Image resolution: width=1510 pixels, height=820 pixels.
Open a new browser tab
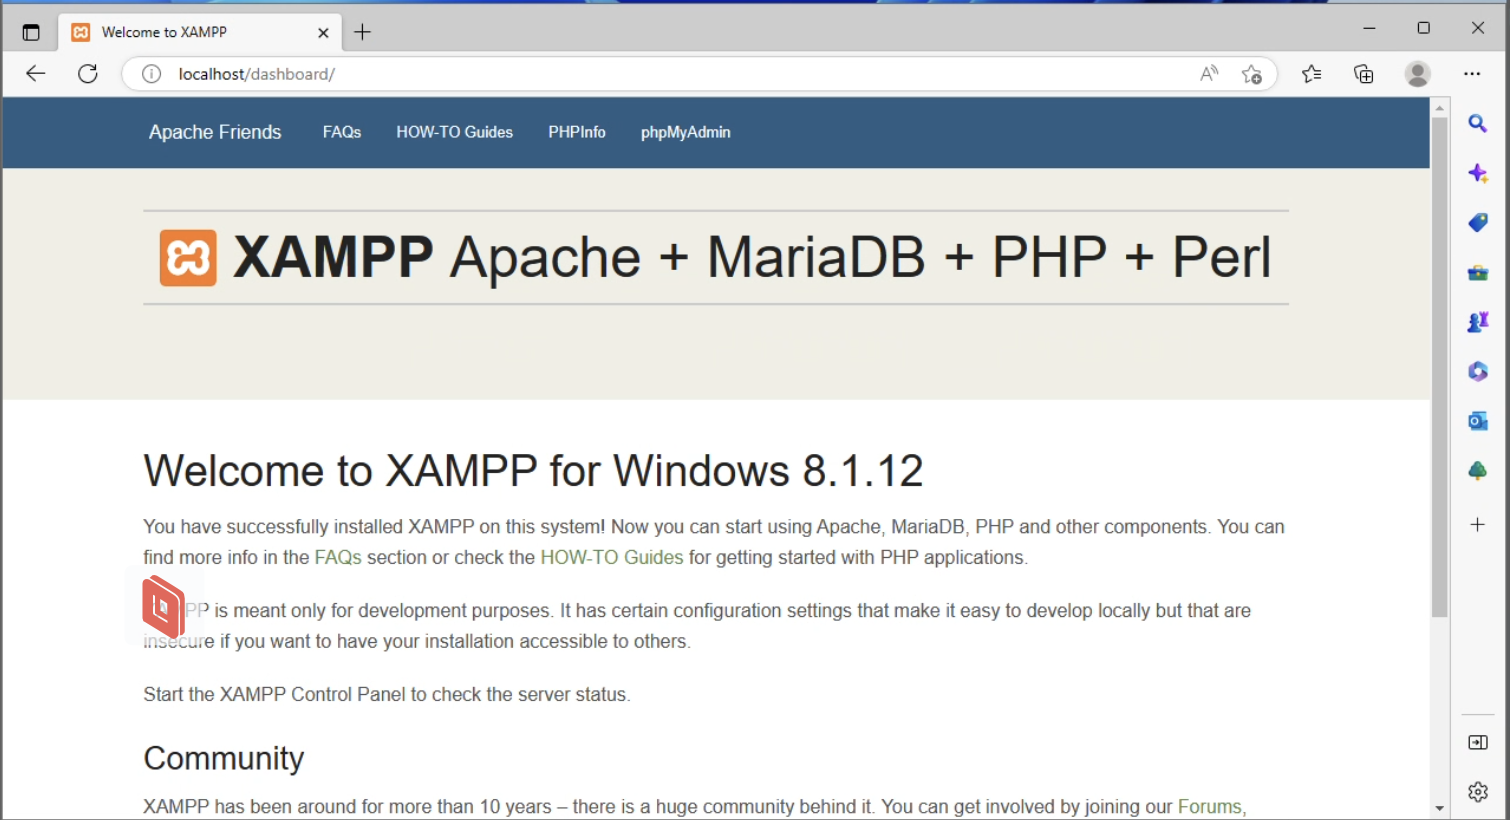tap(362, 32)
